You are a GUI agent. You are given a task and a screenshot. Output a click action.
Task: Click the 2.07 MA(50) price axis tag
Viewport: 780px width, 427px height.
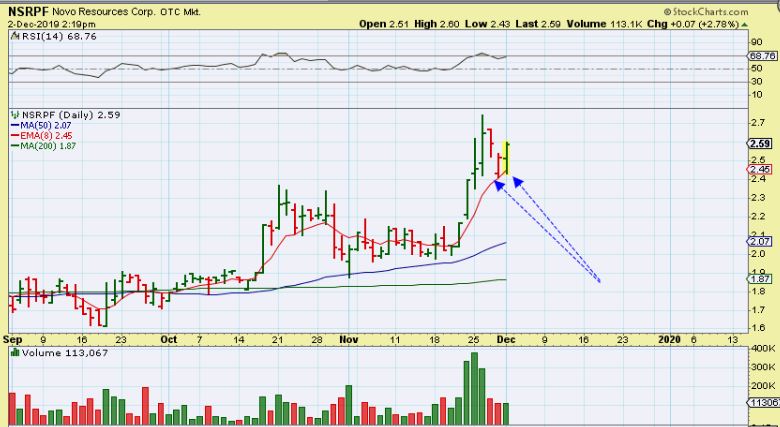click(760, 242)
